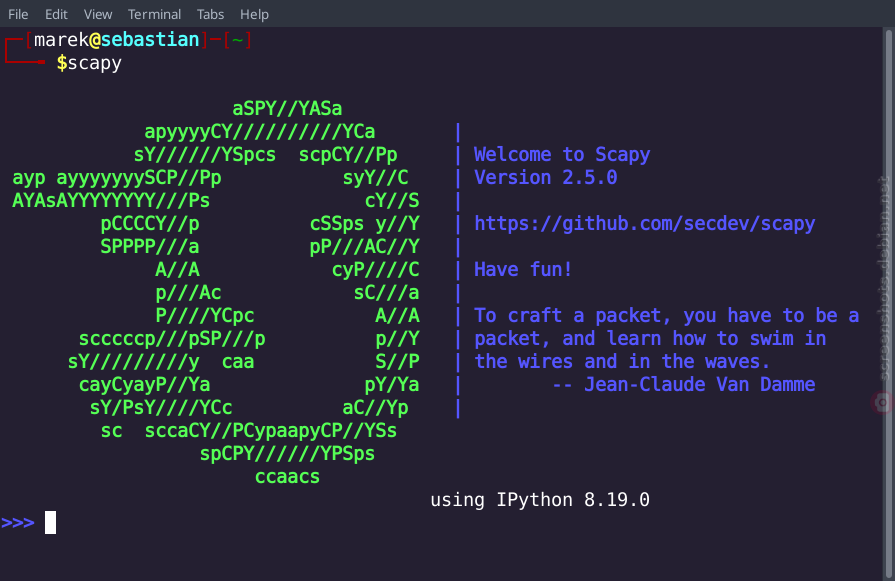895x581 pixels.
Task: Open the File menu
Action: [x=18, y=14]
